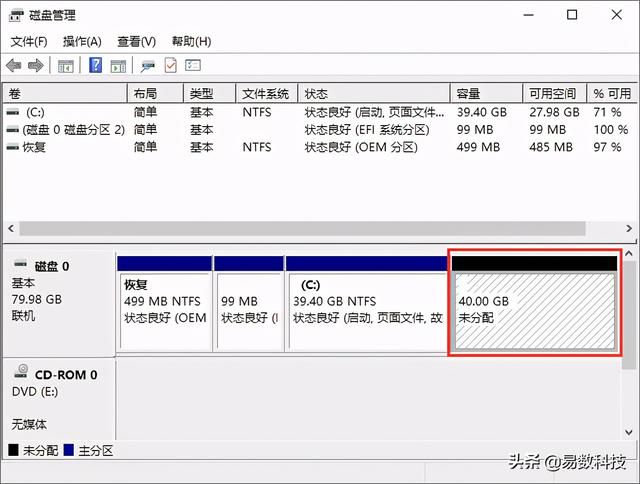Viewport: 640px width, 484px height.
Task: Sort by the 容量 column header
Action: pos(486,93)
